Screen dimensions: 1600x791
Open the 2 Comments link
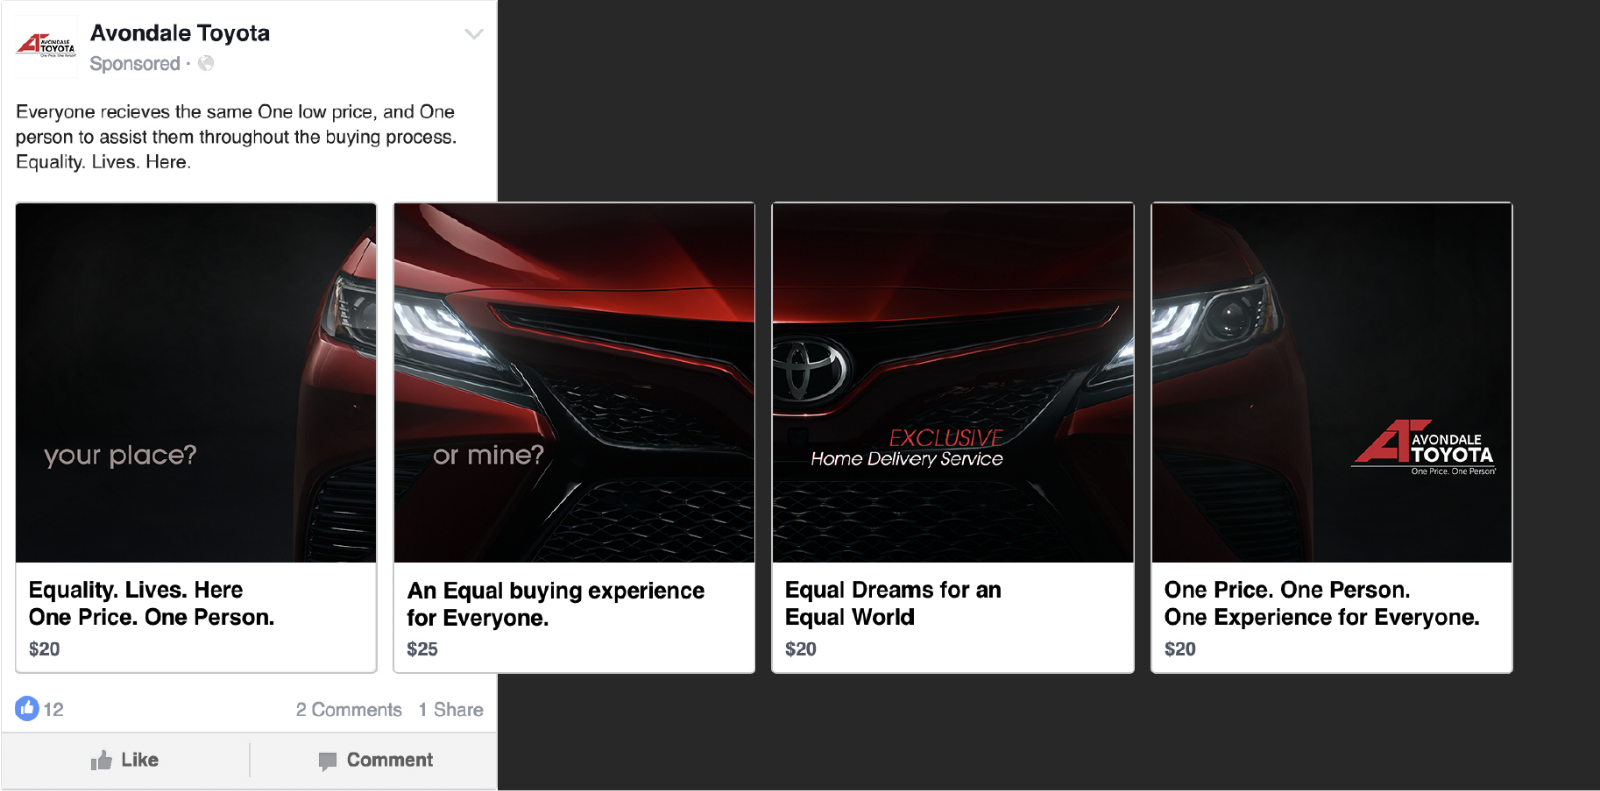tap(349, 709)
